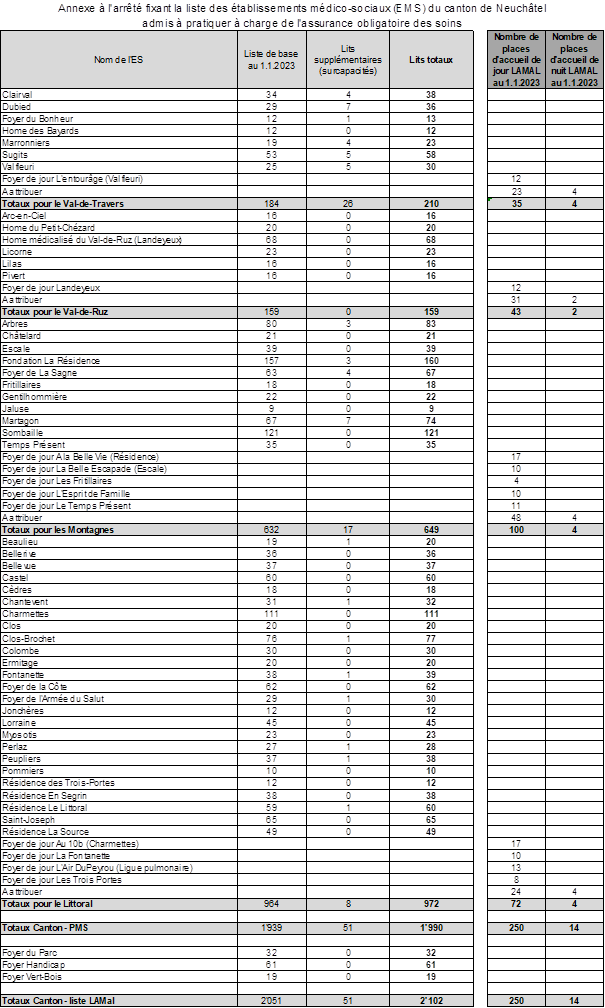Click the 'Myosotis' establishment name
This screenshot has width=605, height=1008.
(x=19, y=735)
